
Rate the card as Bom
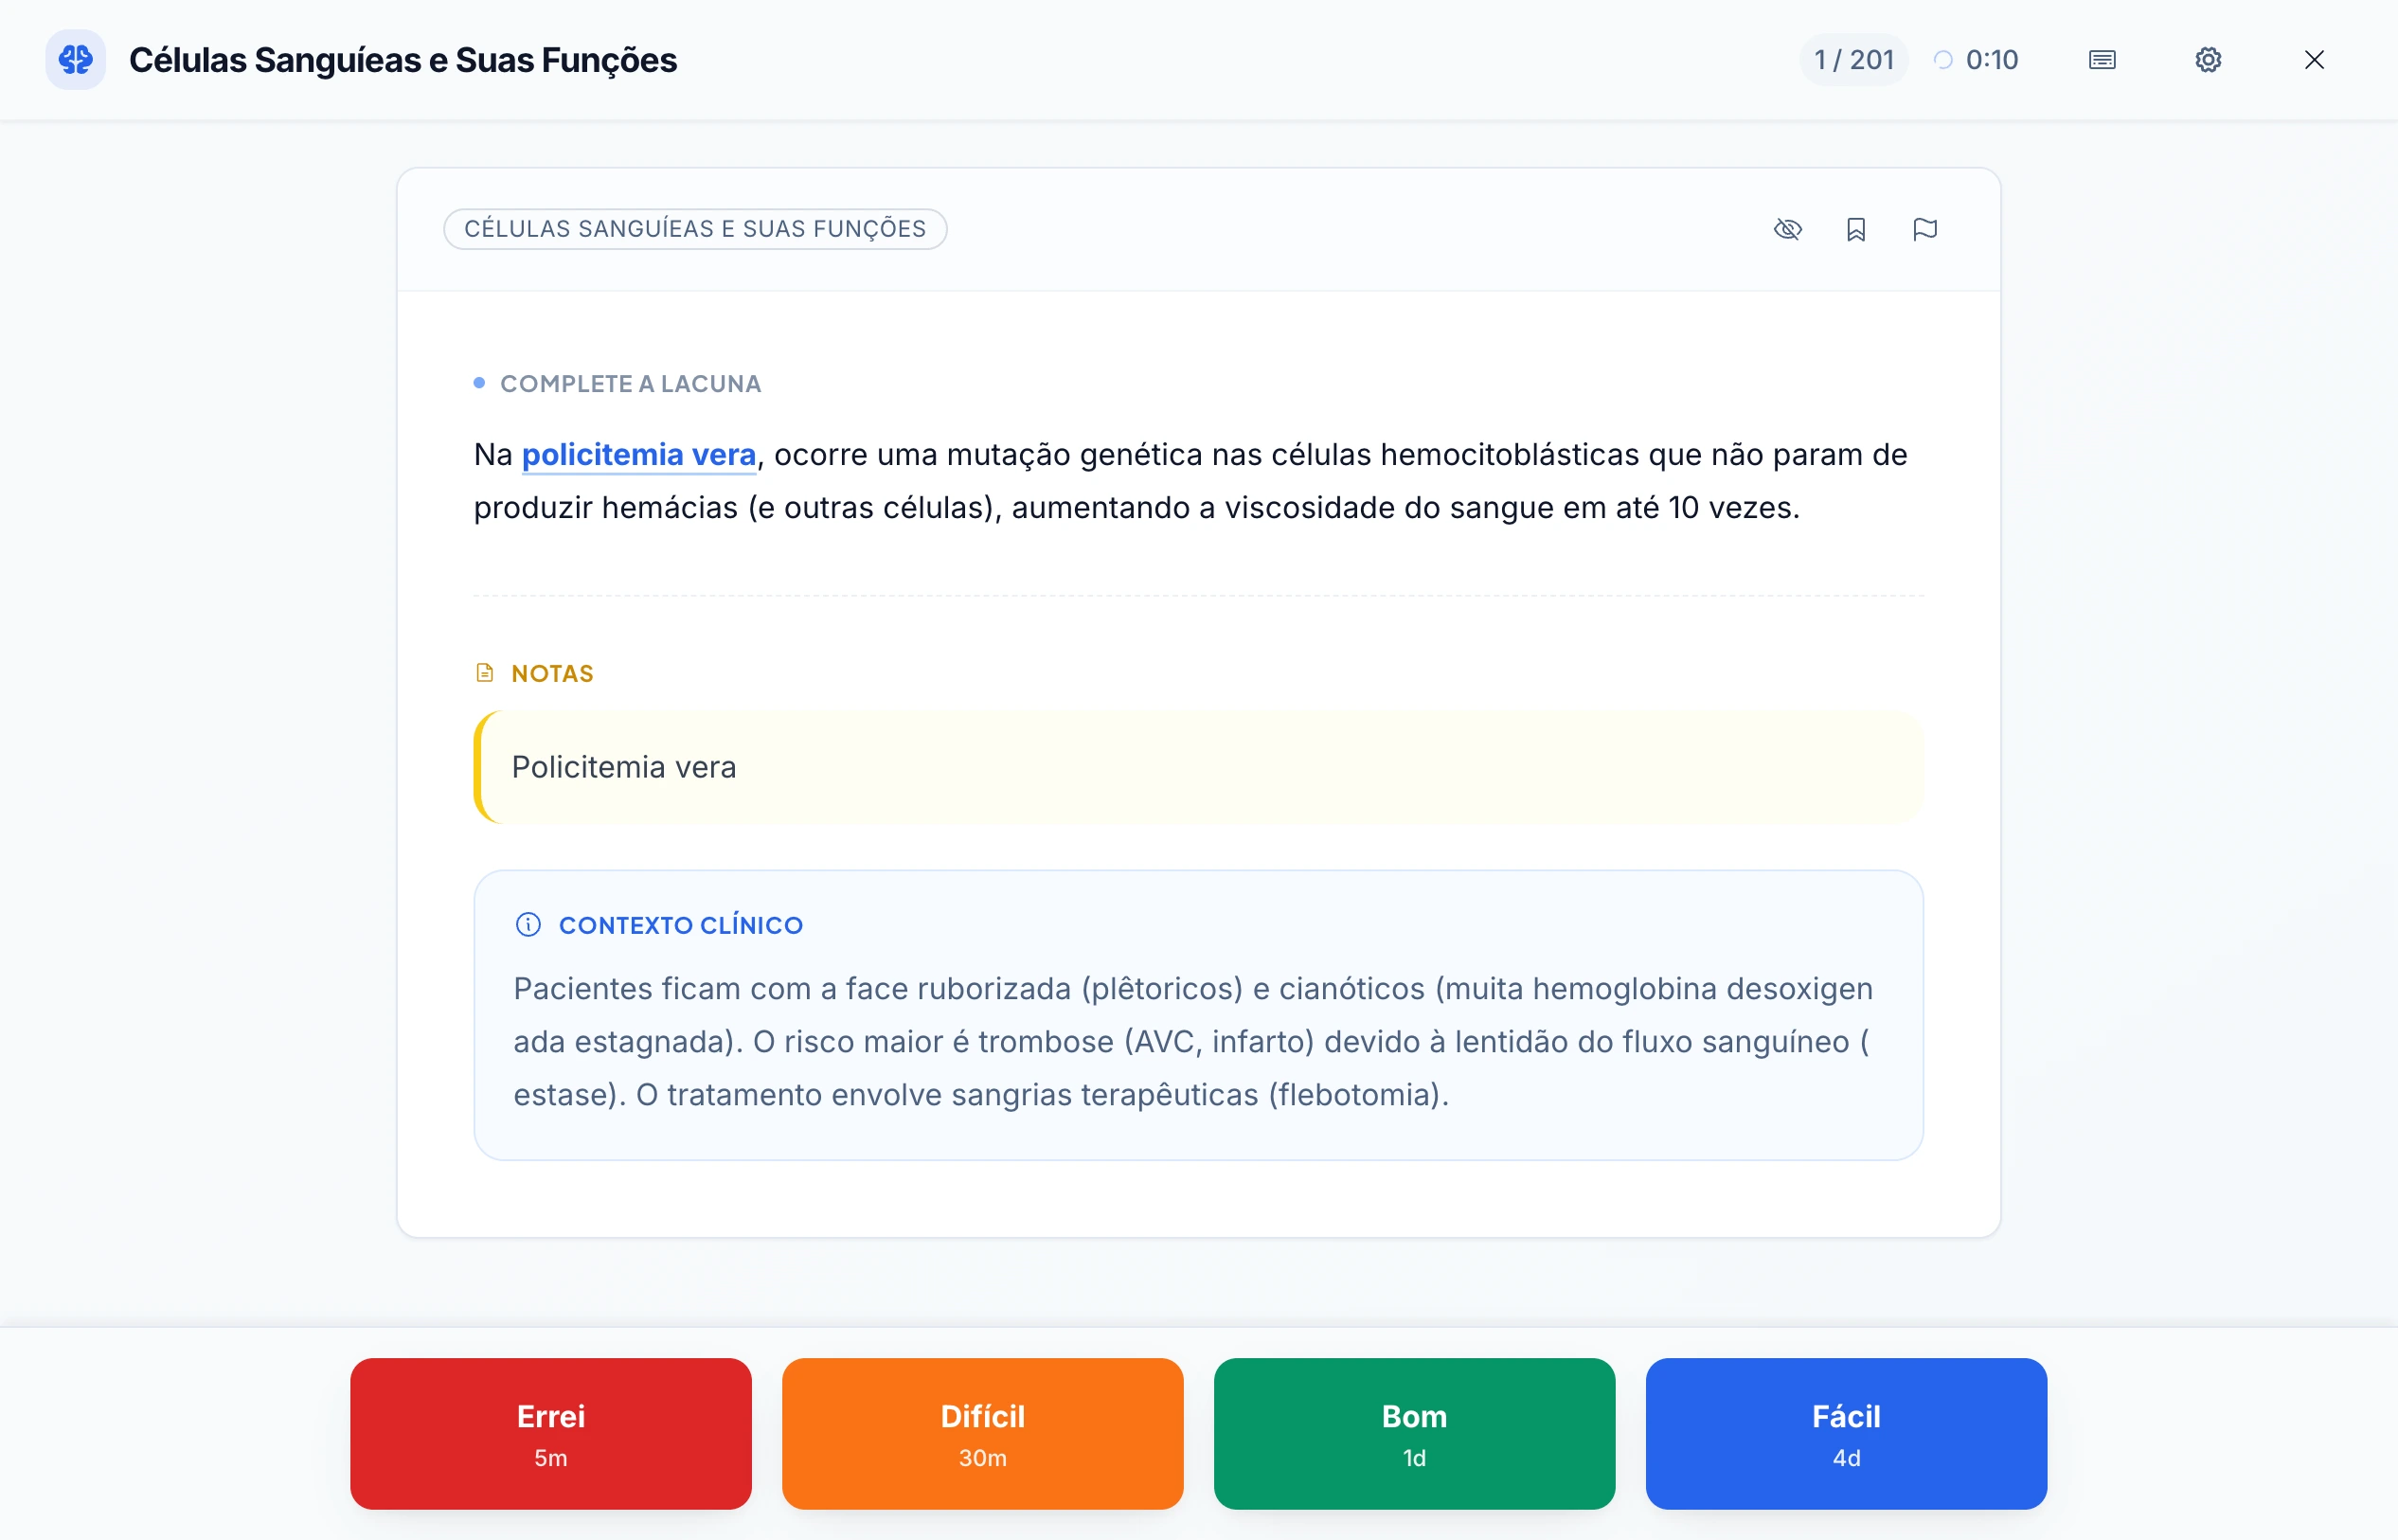[x=1413, y=1434]
